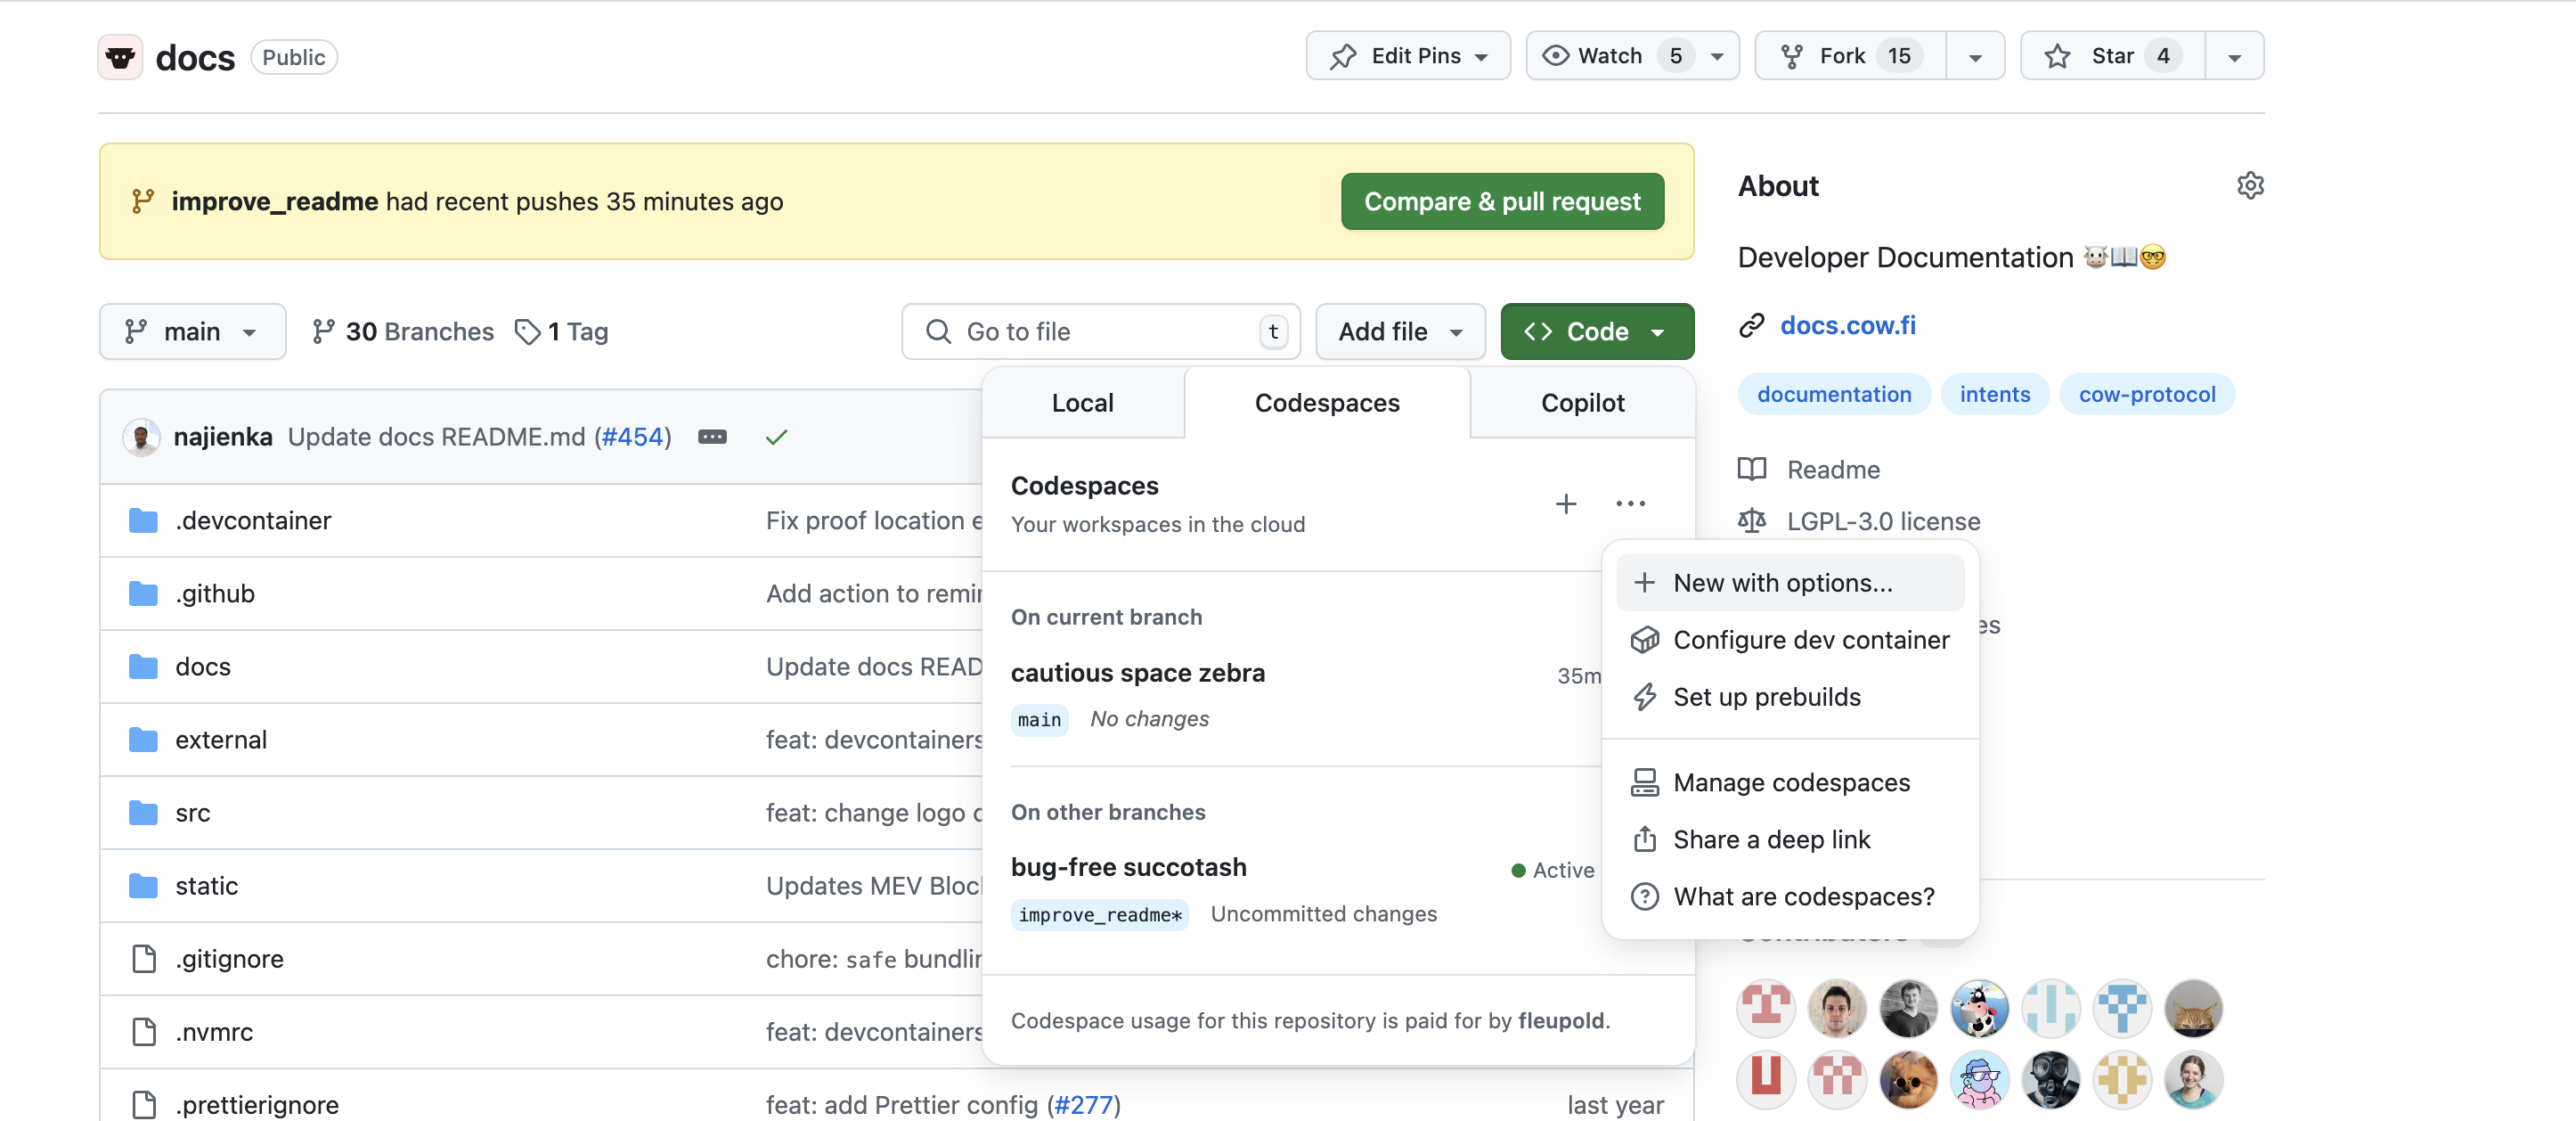Click the Readme book icon

click(x=1752, y=469)
